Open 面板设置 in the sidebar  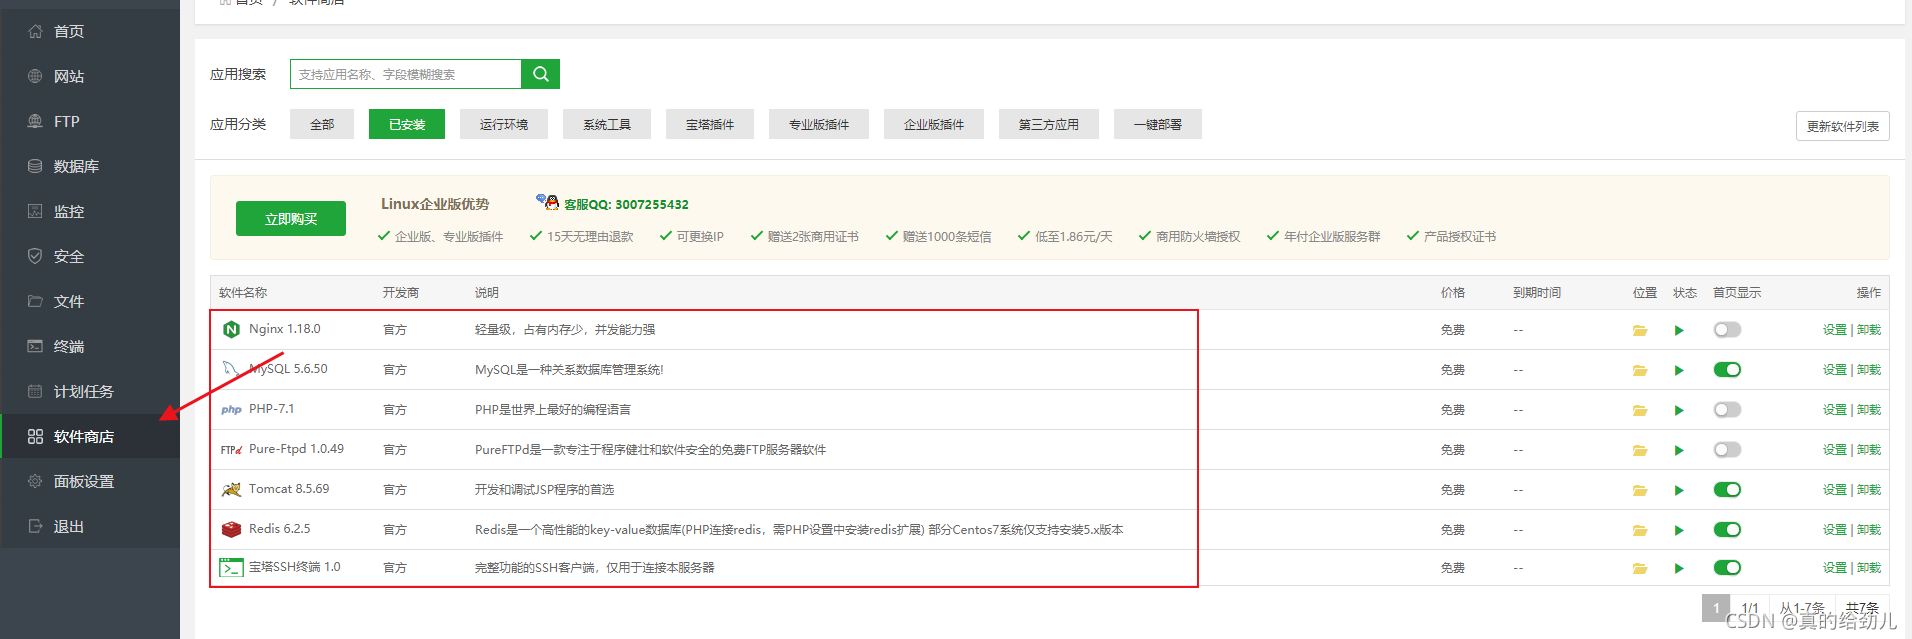pyautogui.click(x=90, y=481)
